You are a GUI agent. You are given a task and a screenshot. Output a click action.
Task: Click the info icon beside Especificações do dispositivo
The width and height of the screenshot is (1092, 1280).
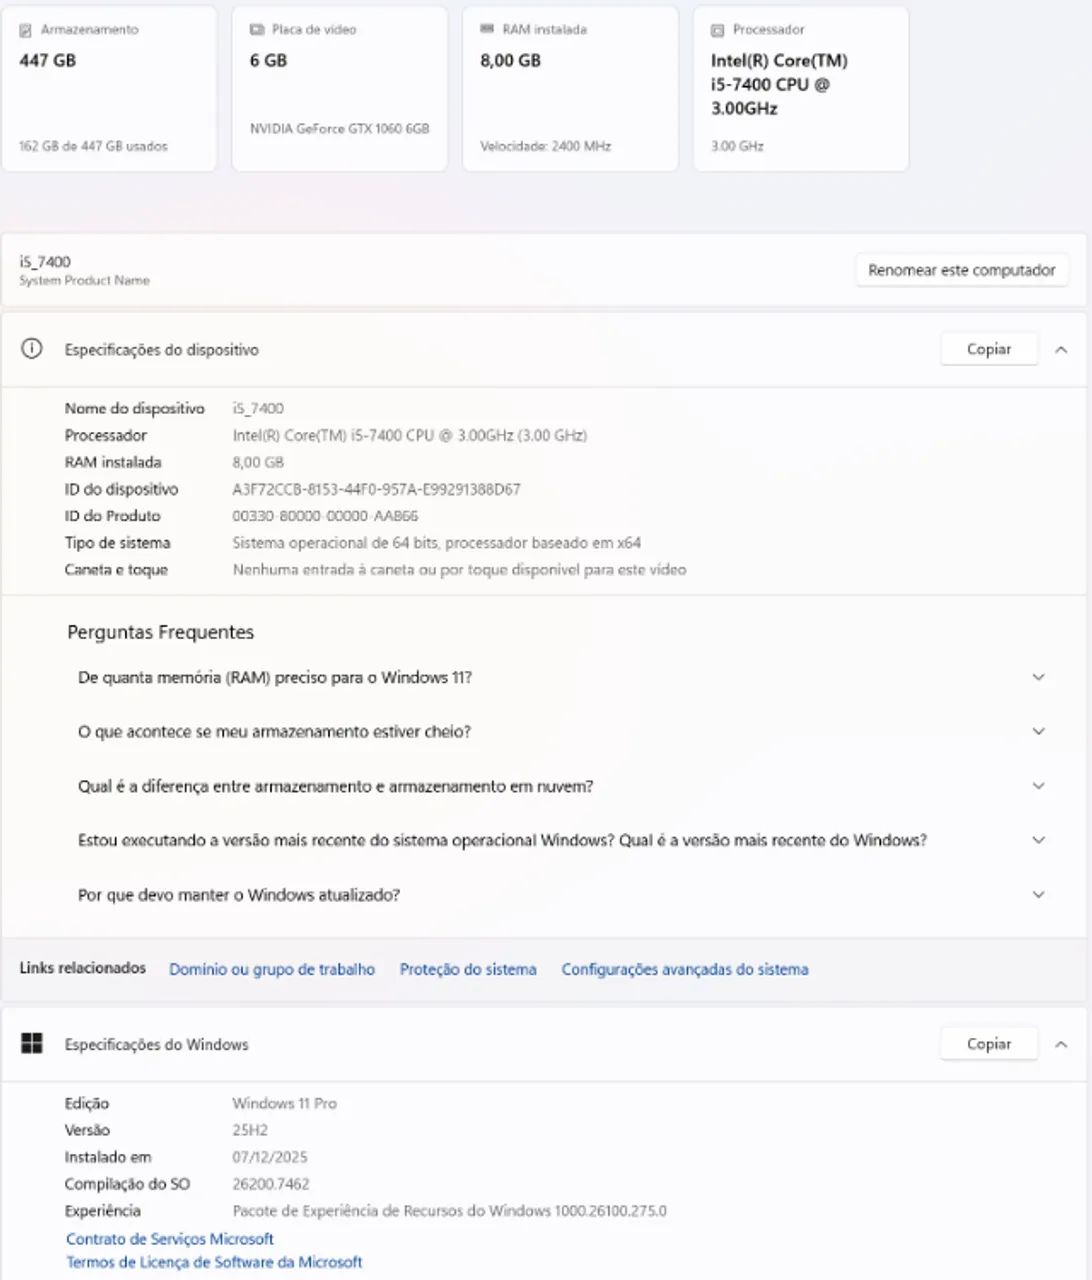click(x=32, y=349)
